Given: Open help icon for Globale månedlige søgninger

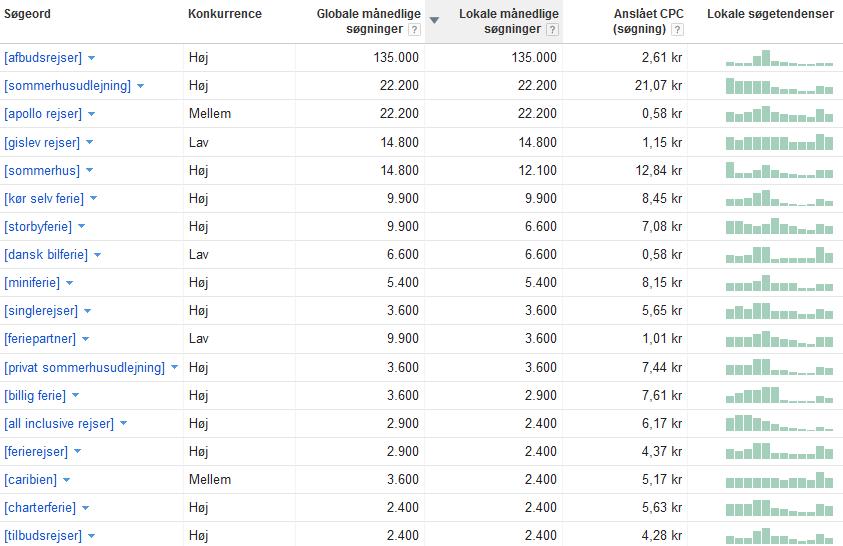Looking at the screenshot, I should 414,30.
